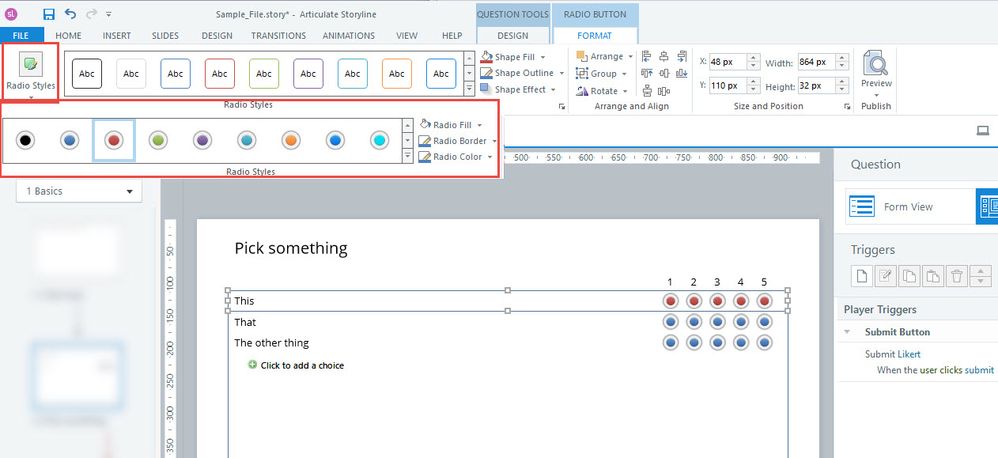Screen dimensions: 998x458
Task: Switch to the Question Tools DESIGN tab
Action: click(512, 36)
